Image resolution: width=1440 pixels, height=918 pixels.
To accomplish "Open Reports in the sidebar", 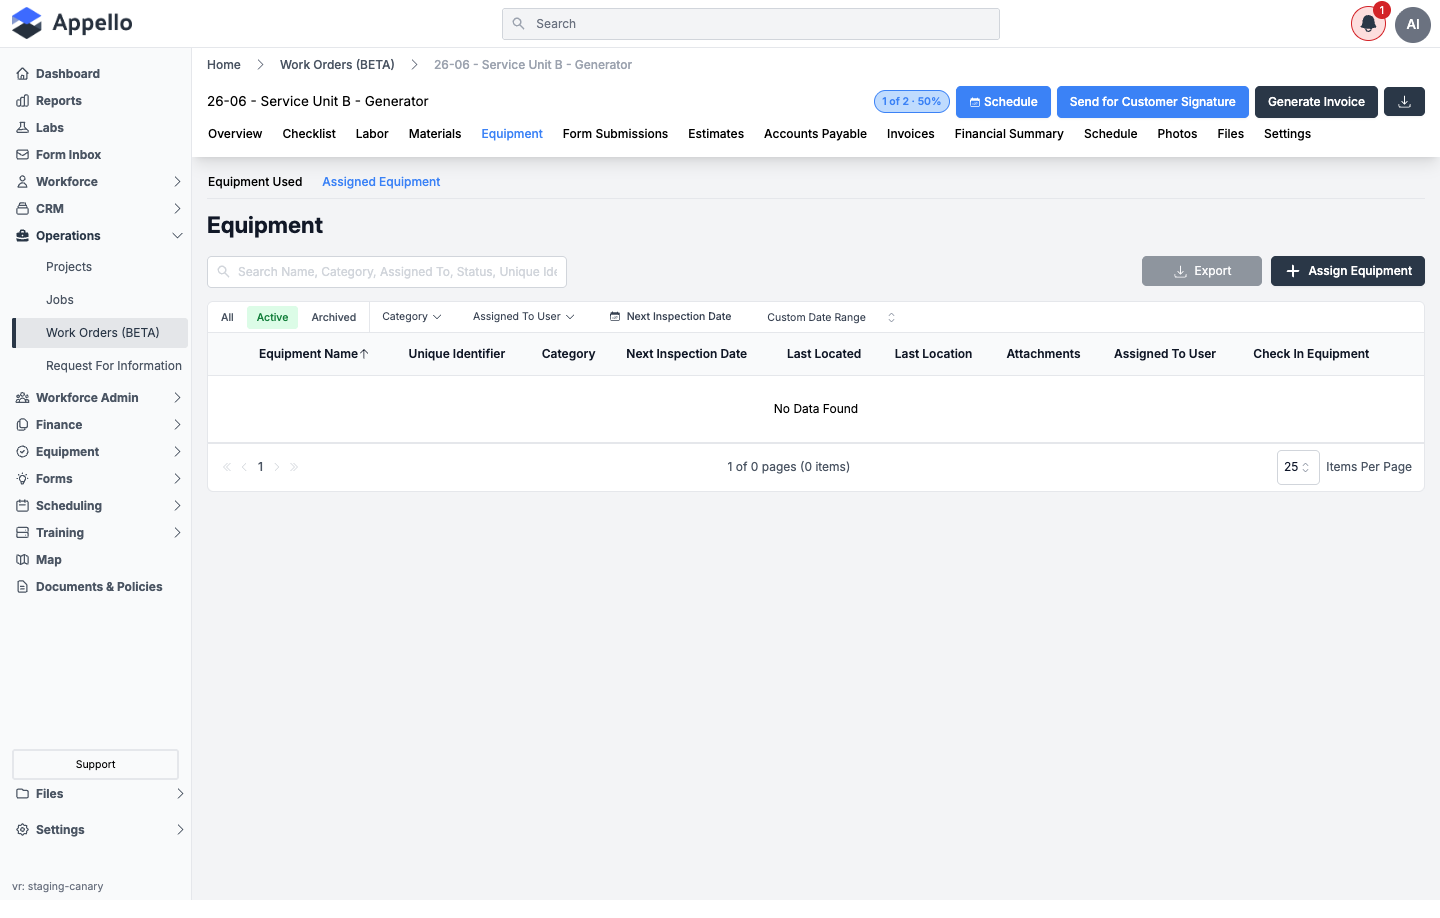I will tap(58, 101).
